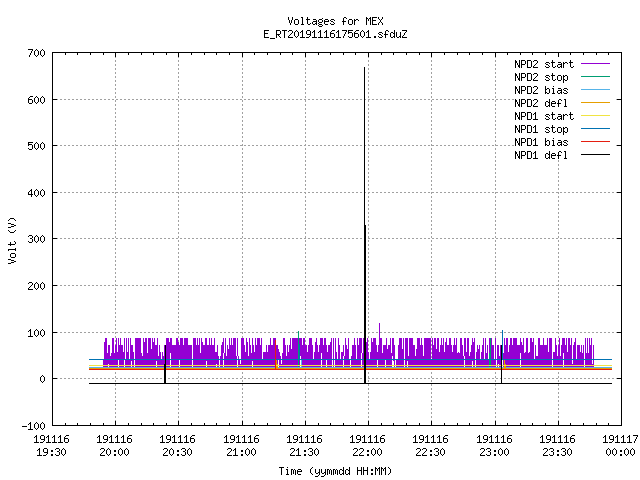This screenshot has height=480, width=640.
Task: Click the black NPD1 defl legend line
Action: [x=595, y=155]
